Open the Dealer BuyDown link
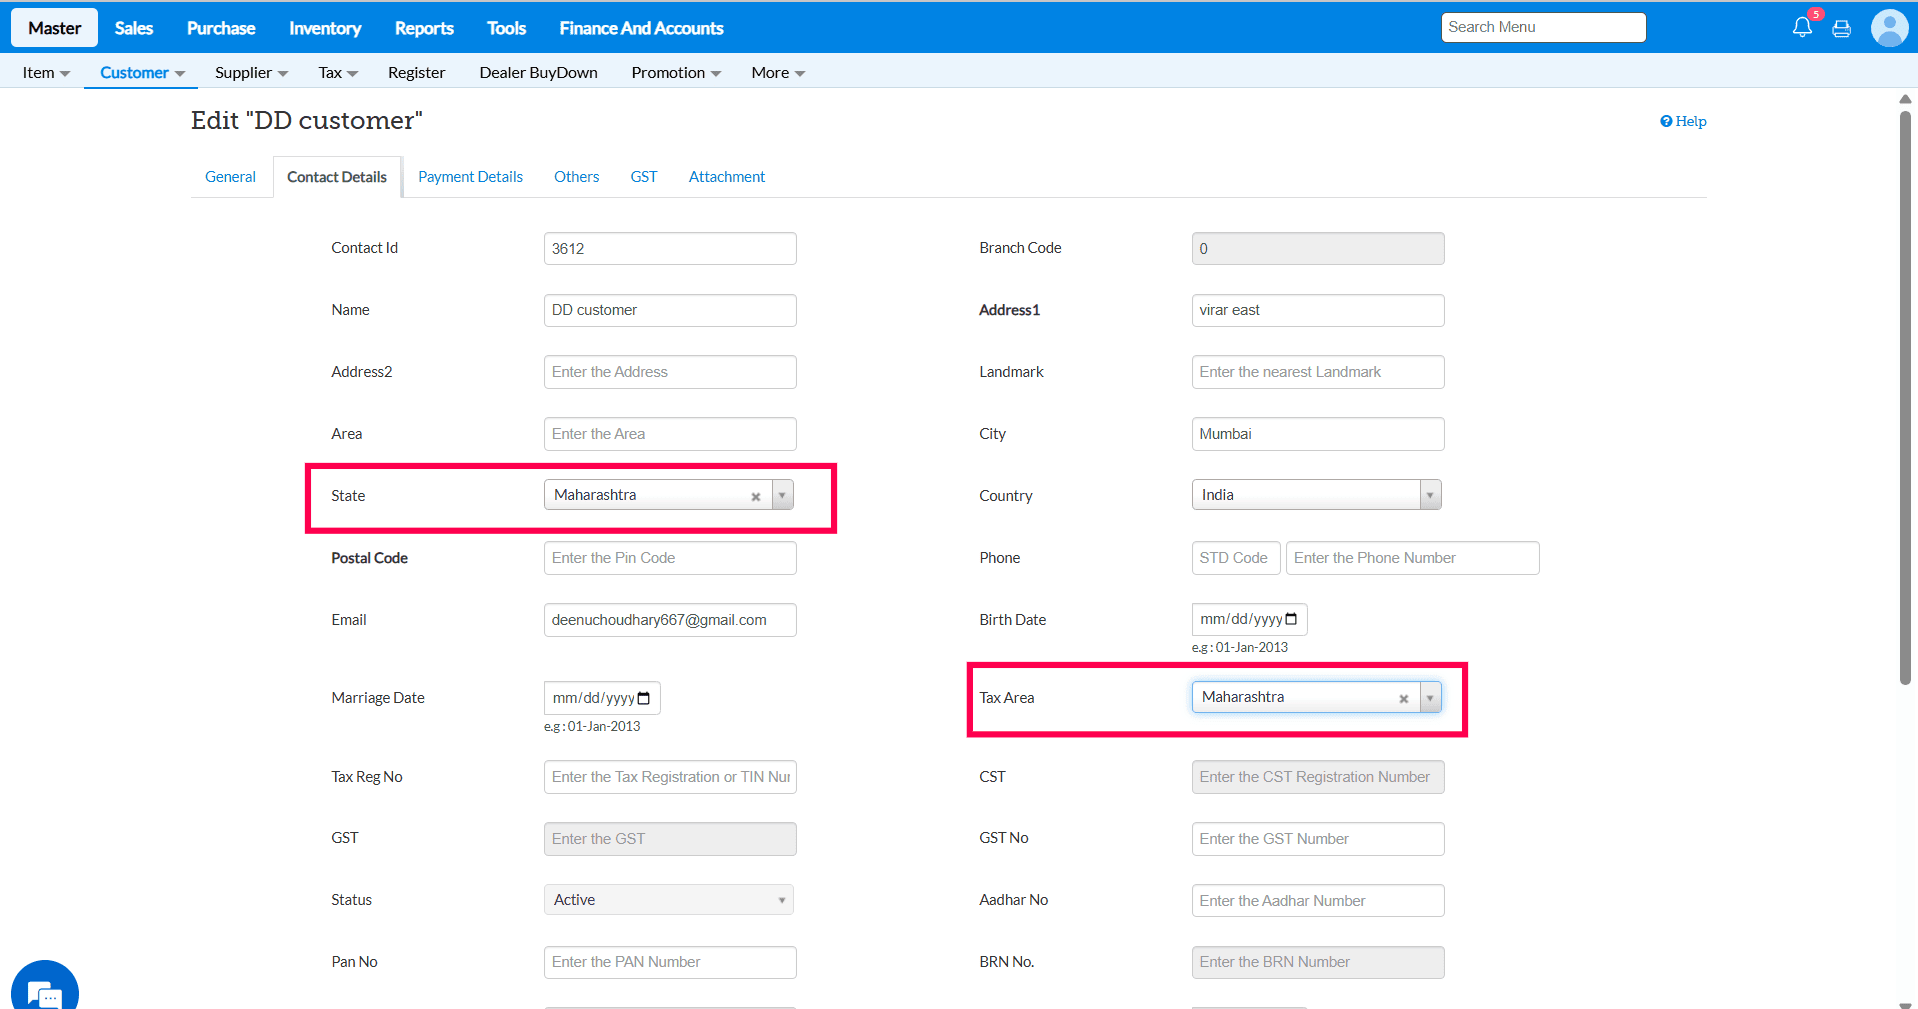The height and width of the screenshot is (1009, 1918). click(x=538, y=73)
